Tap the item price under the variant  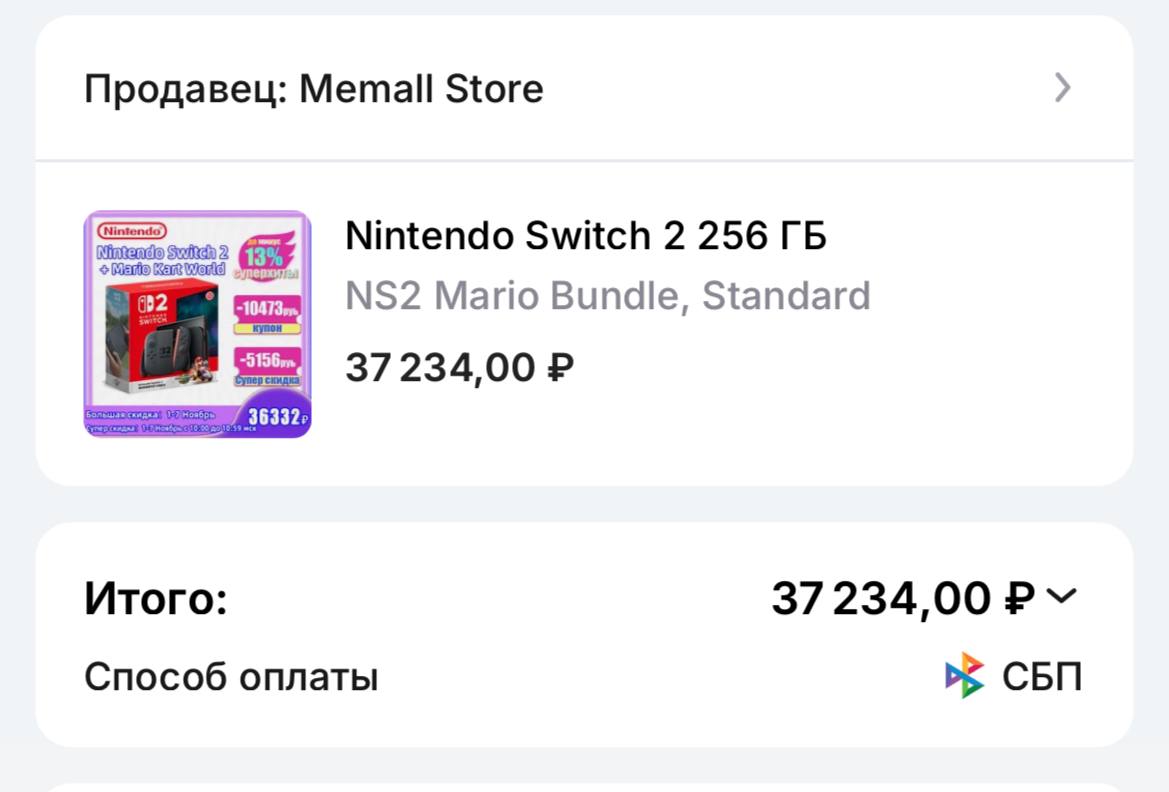click(x=459, y=367)
